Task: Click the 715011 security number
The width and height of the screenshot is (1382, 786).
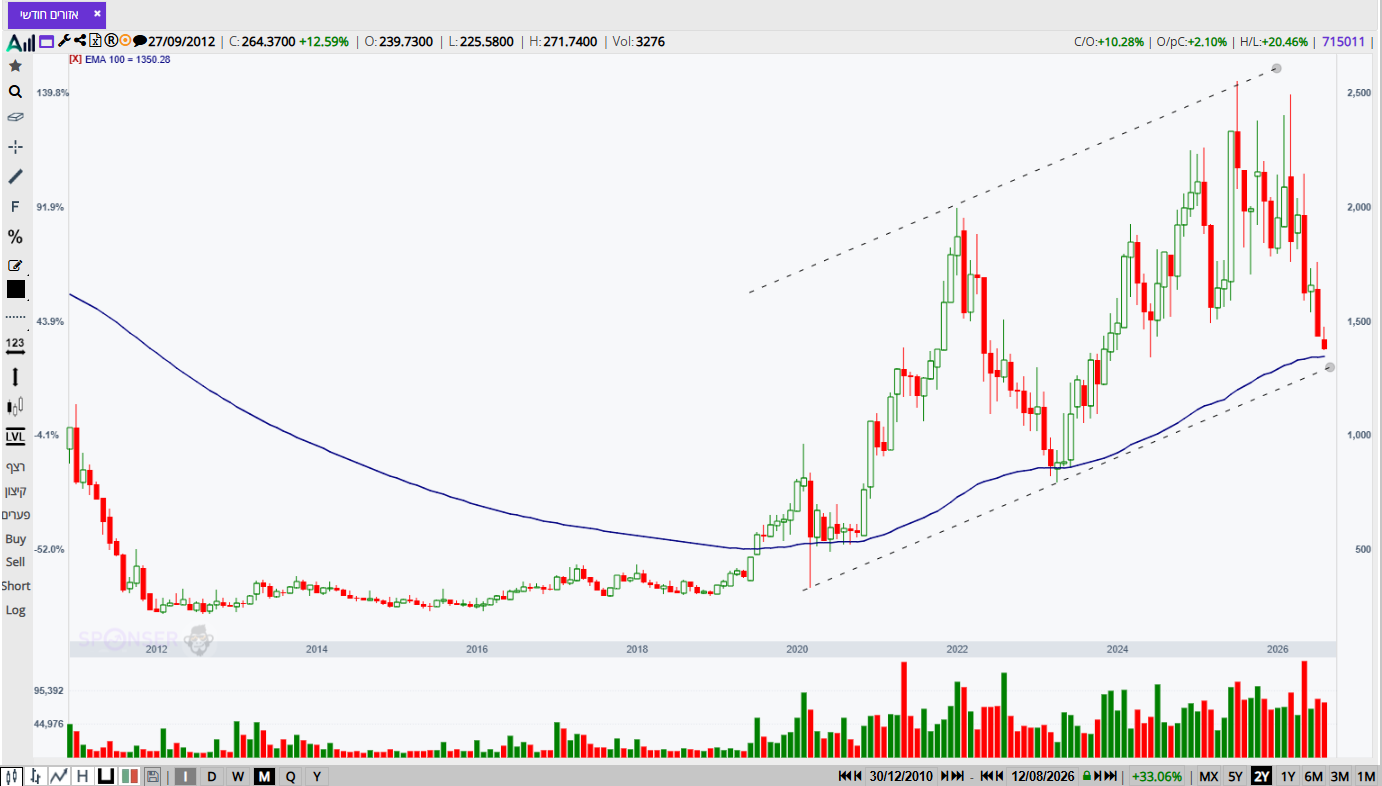Action: coord(1343,41)
